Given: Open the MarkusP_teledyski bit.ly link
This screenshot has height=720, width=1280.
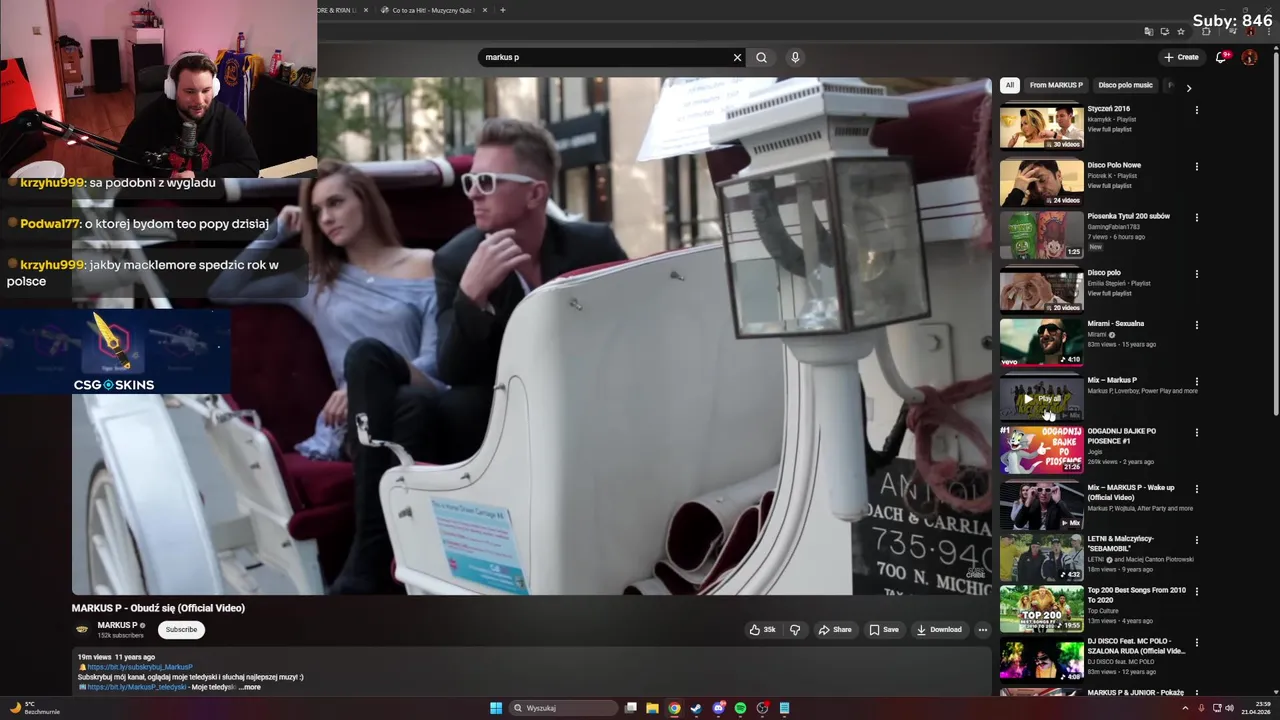Looking at the screenshot, I should [137, 687].
